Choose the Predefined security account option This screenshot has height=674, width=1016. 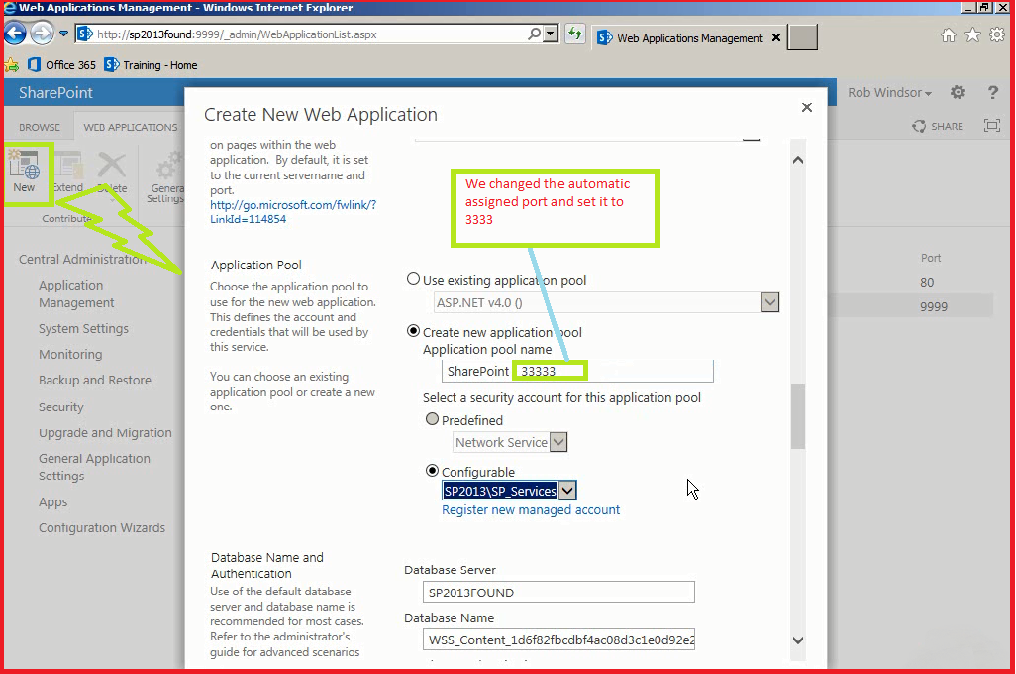[431, 420]
